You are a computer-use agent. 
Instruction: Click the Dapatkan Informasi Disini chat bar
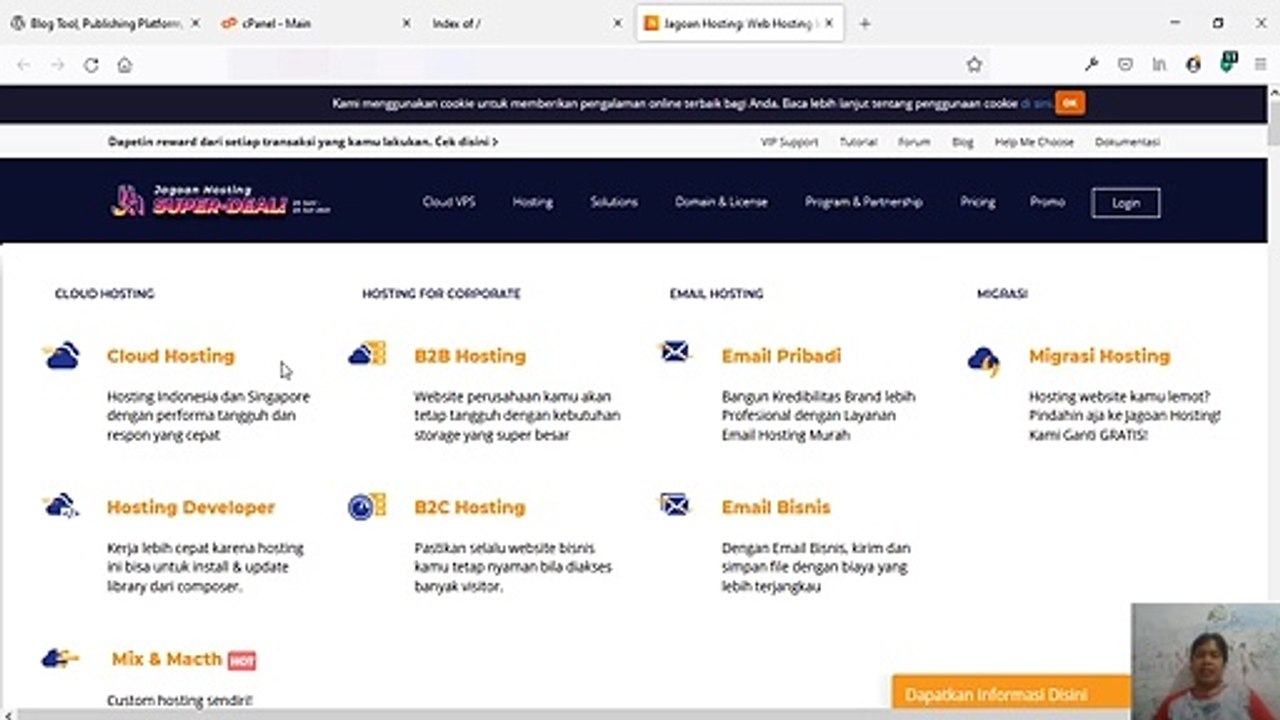click(x=1011, y=693)
